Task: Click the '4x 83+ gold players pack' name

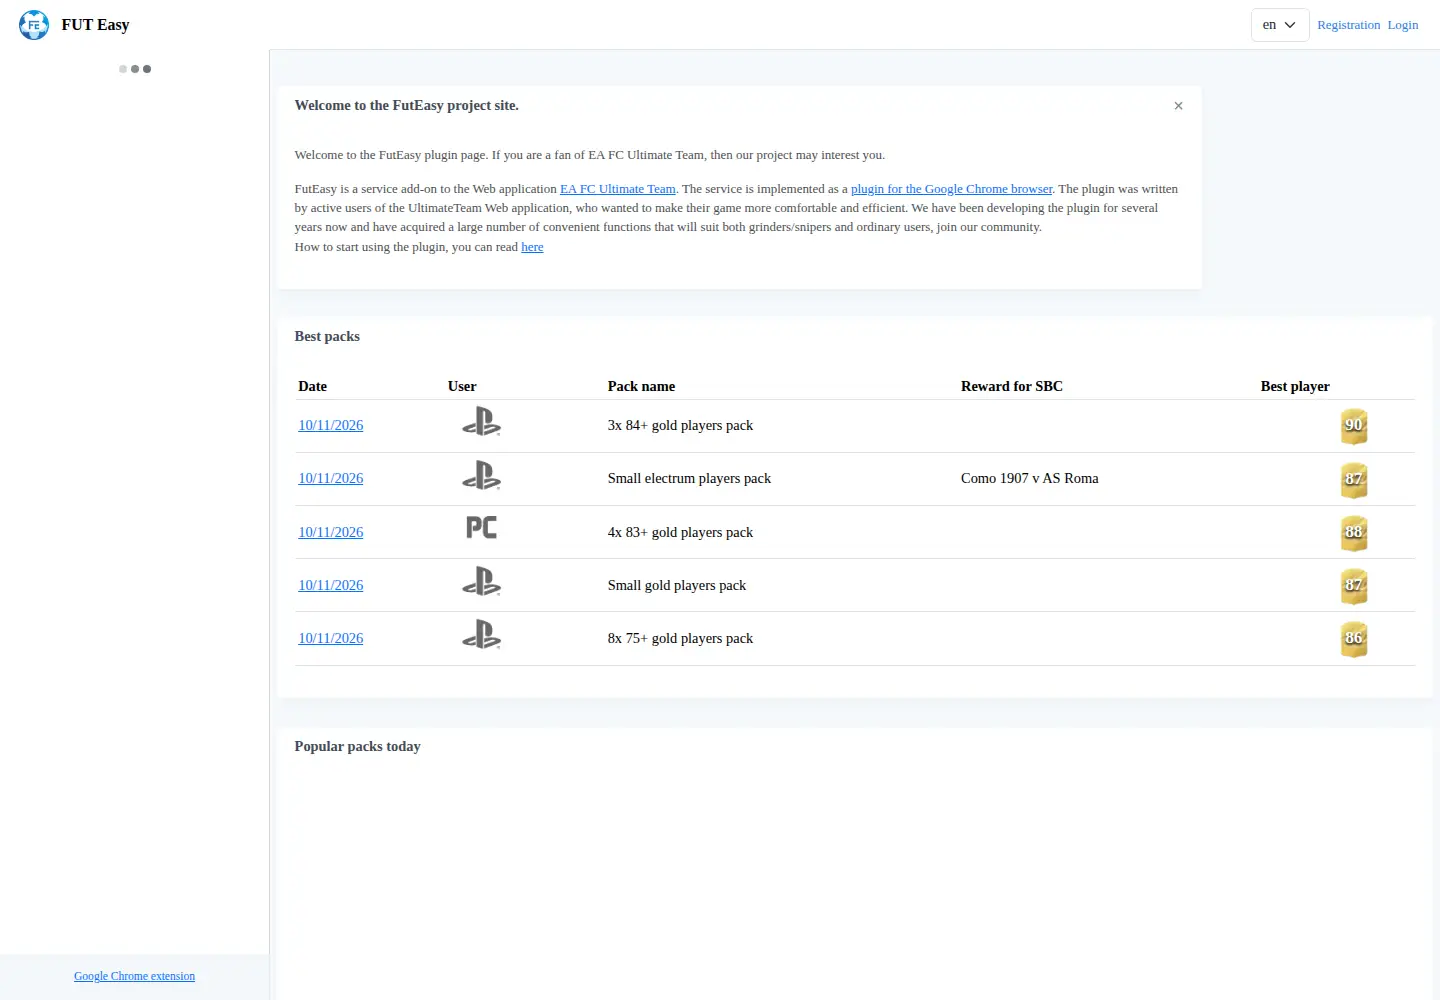Action: click(680, 532)
